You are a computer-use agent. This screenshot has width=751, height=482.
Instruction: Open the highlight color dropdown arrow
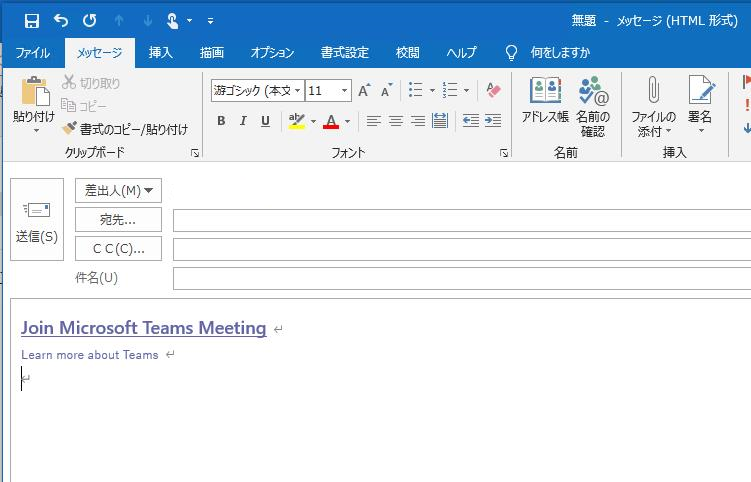coord(313,121)
